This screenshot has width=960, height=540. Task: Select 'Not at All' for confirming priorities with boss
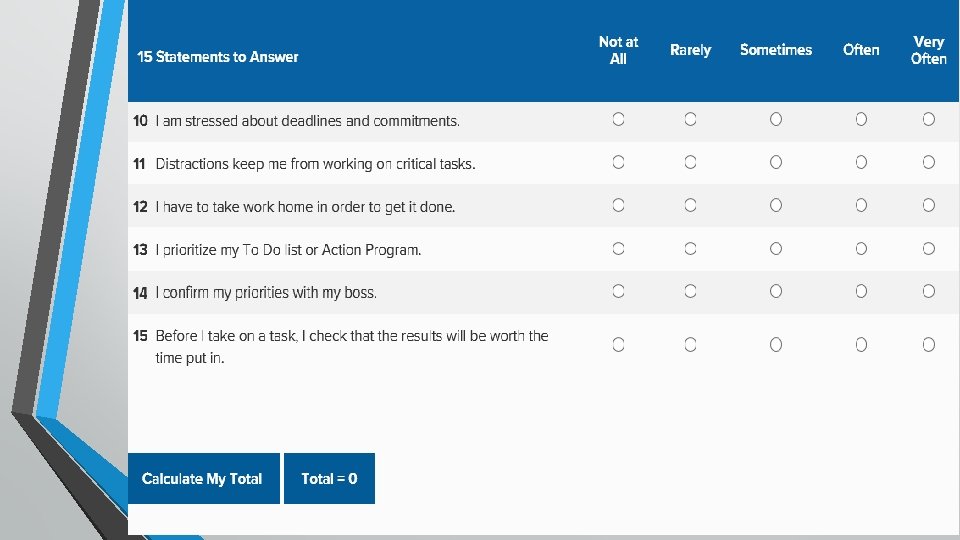tap(618, 291)
